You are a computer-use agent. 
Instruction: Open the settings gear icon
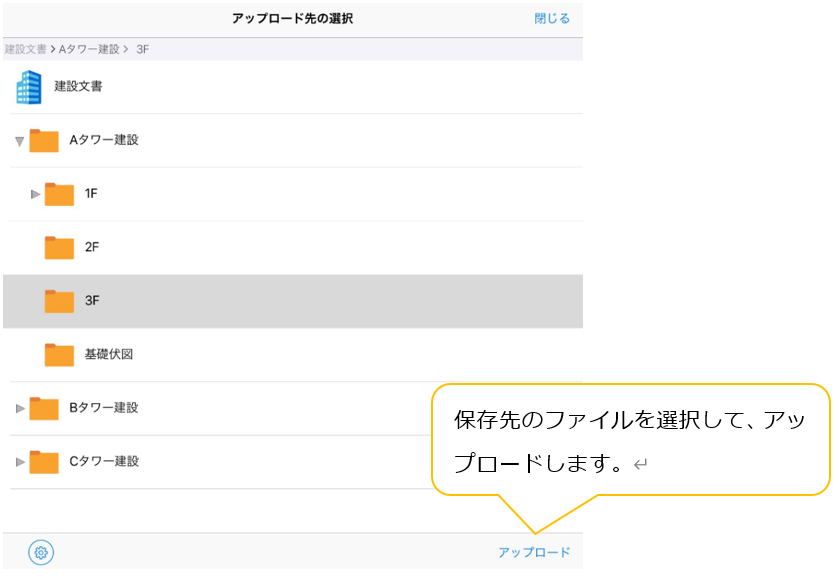(x=41, y=552)
